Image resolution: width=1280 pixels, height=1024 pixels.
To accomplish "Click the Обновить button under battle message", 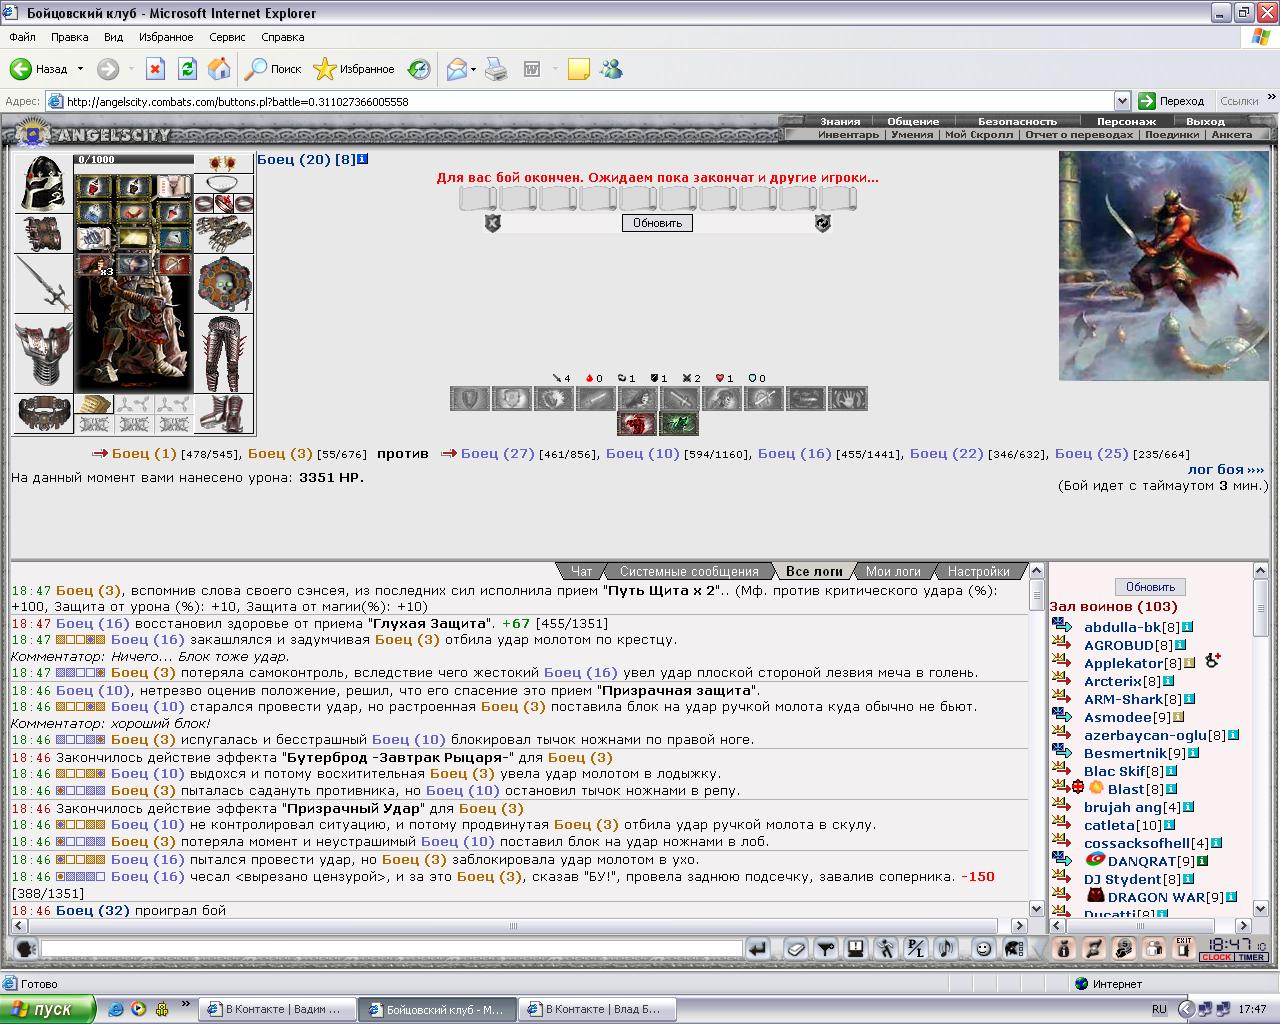I will 657,223.
